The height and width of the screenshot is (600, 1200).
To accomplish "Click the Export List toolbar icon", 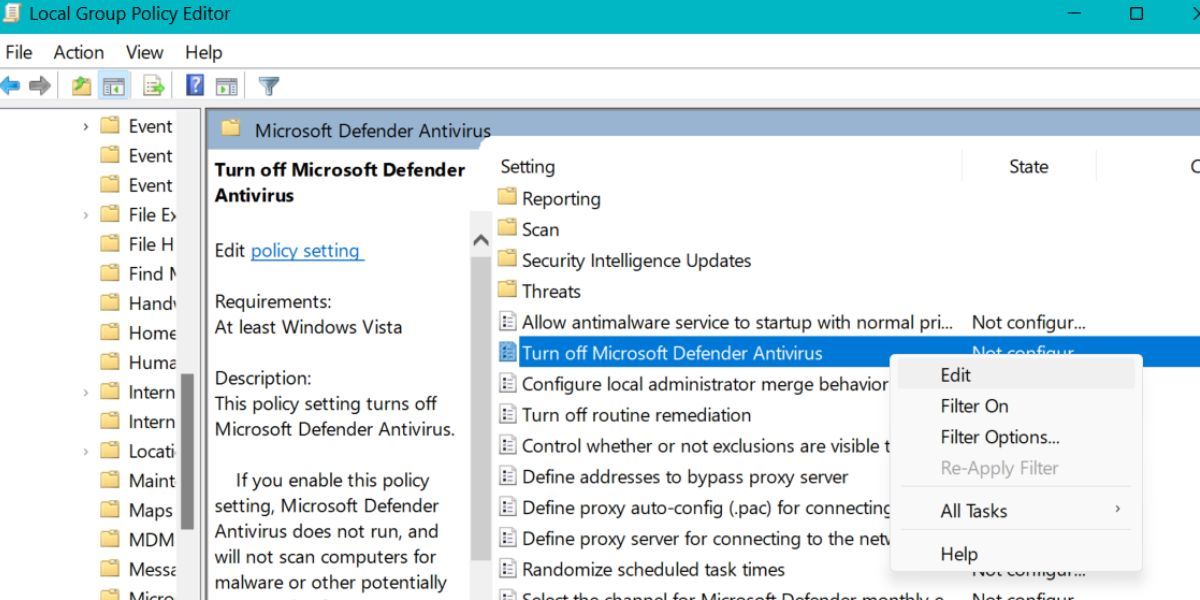I will coord(152,84).
